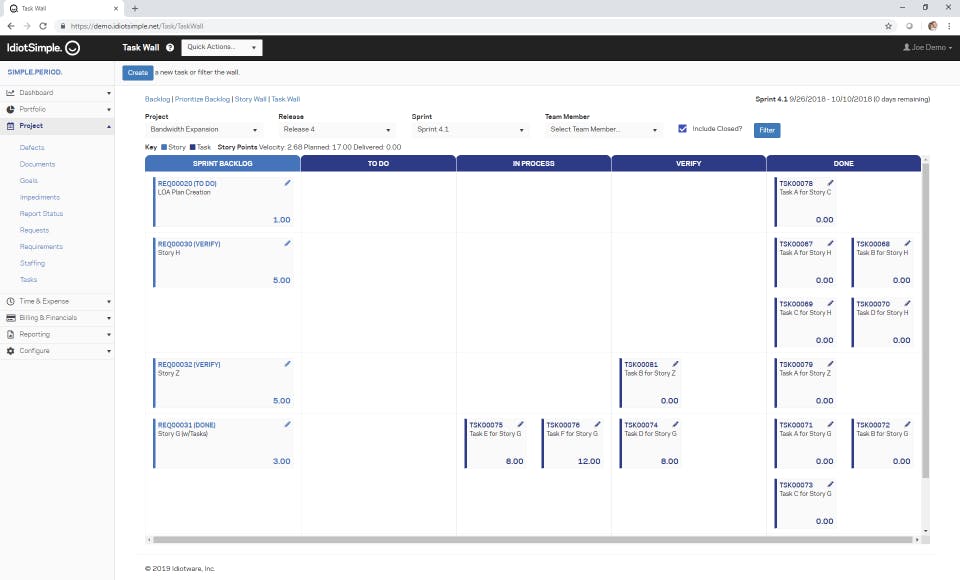
Task: Open Joe Demo user menu
Action: coord(928,47)
